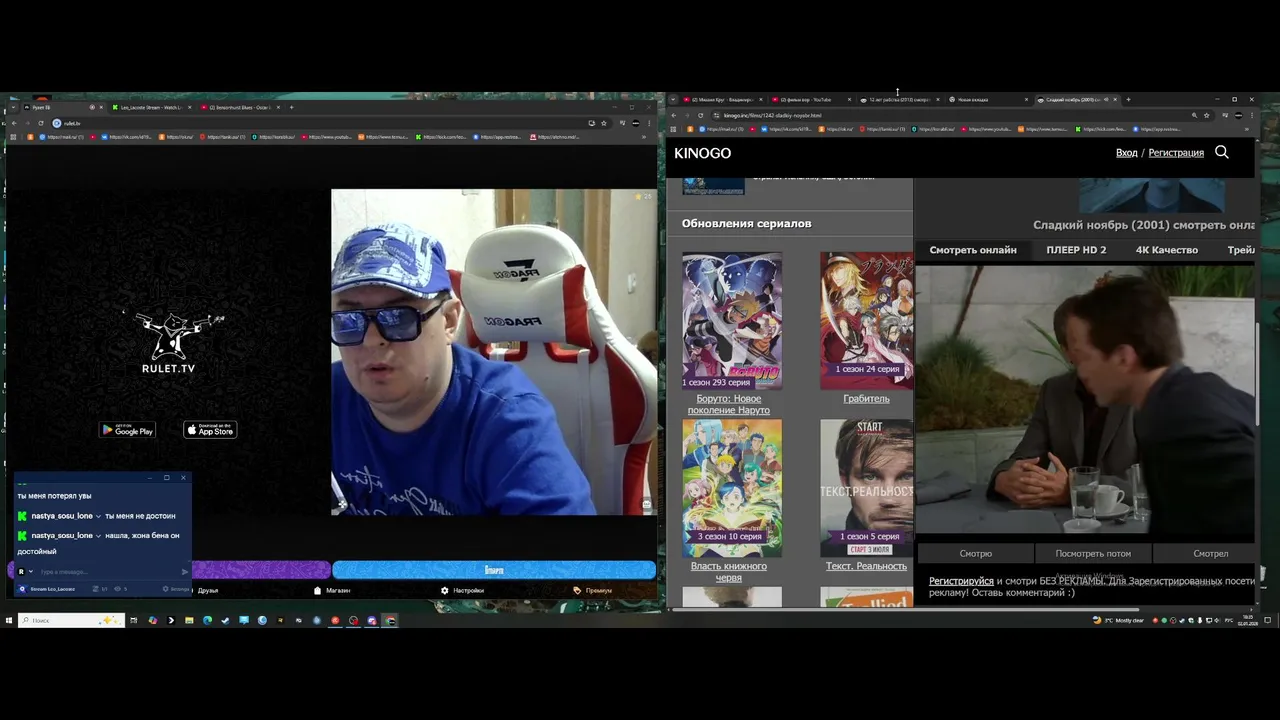1280x720 pixels.
Task: Reload page in right Kinogo browser
Action: pyautogui.click(x=700, y=115)
